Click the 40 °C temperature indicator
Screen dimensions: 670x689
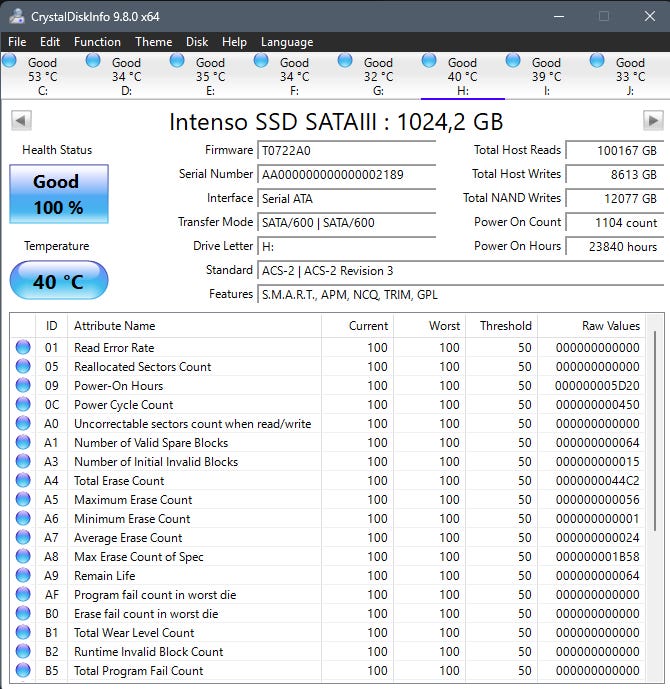(58, 281)
